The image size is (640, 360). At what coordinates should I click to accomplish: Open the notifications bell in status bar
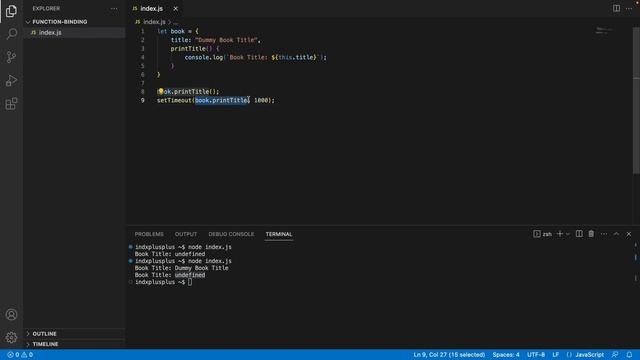coord(629,355)
